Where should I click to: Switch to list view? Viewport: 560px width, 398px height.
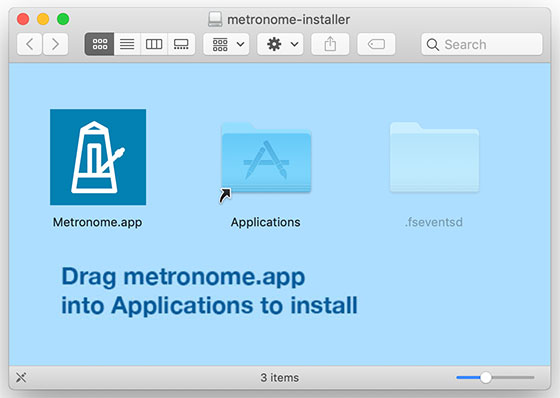tap(127, 44)
